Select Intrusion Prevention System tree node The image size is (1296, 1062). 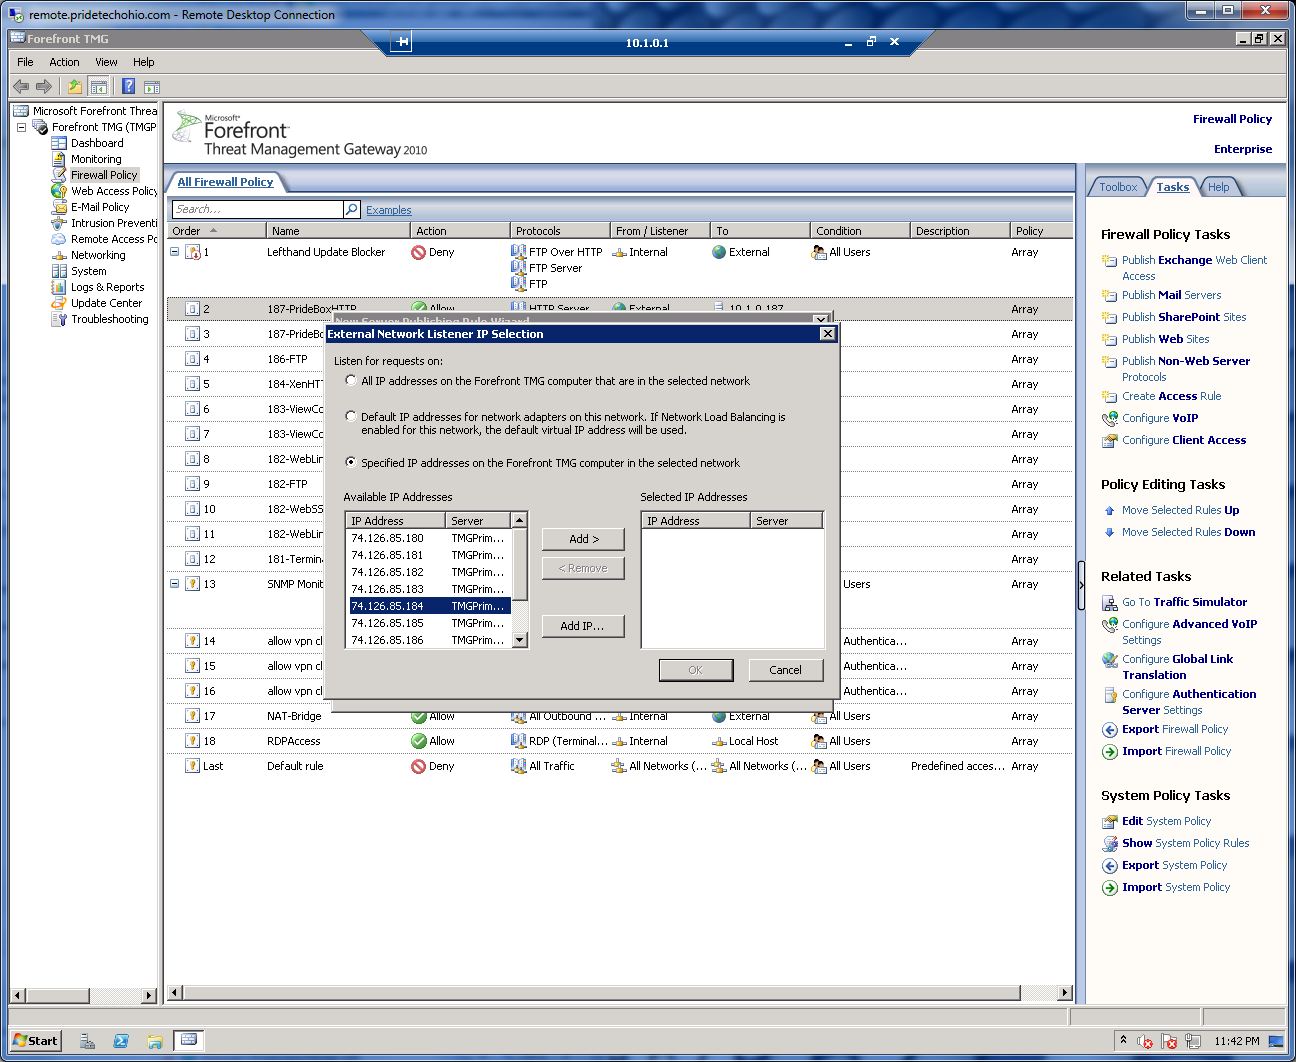tap(114, 223)
